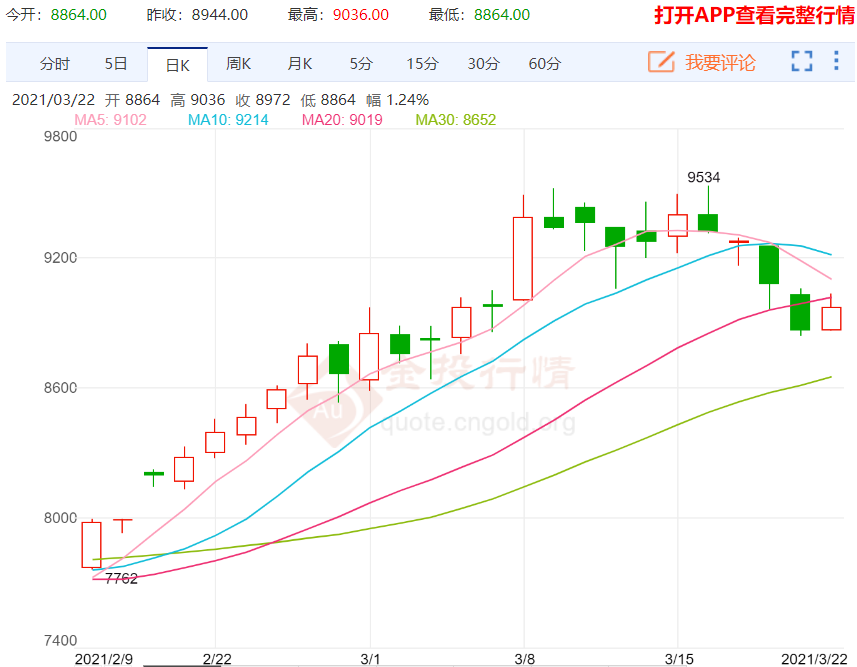Viewport: 857px width, 667px height.
Task: Click the MA10 indicator label
Action: (x=228, y=120)
